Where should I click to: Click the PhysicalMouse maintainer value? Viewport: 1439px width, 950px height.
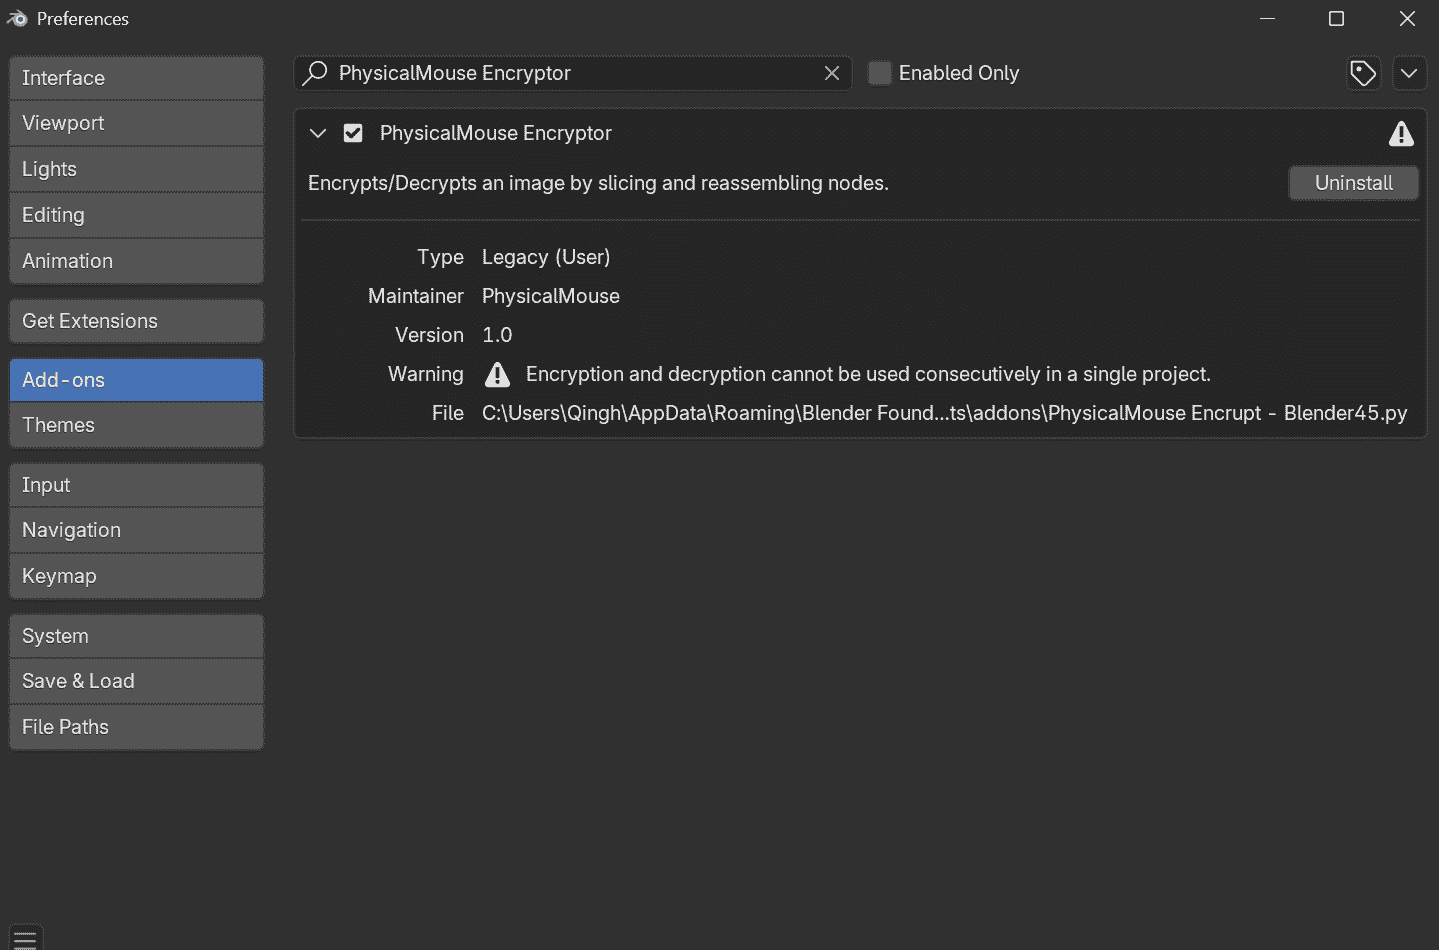(551, 296)
